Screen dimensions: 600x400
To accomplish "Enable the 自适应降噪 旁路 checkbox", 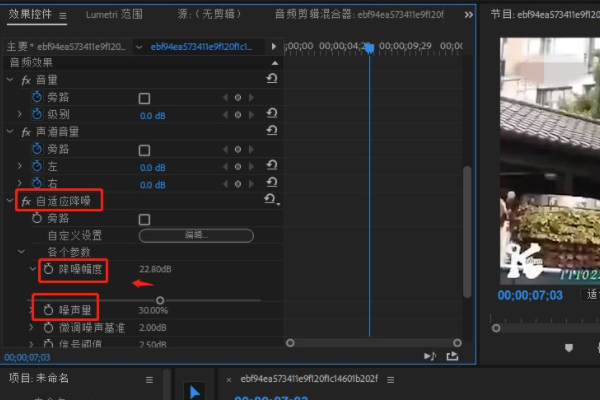I will pyautogui.click(x=144, y=220).
